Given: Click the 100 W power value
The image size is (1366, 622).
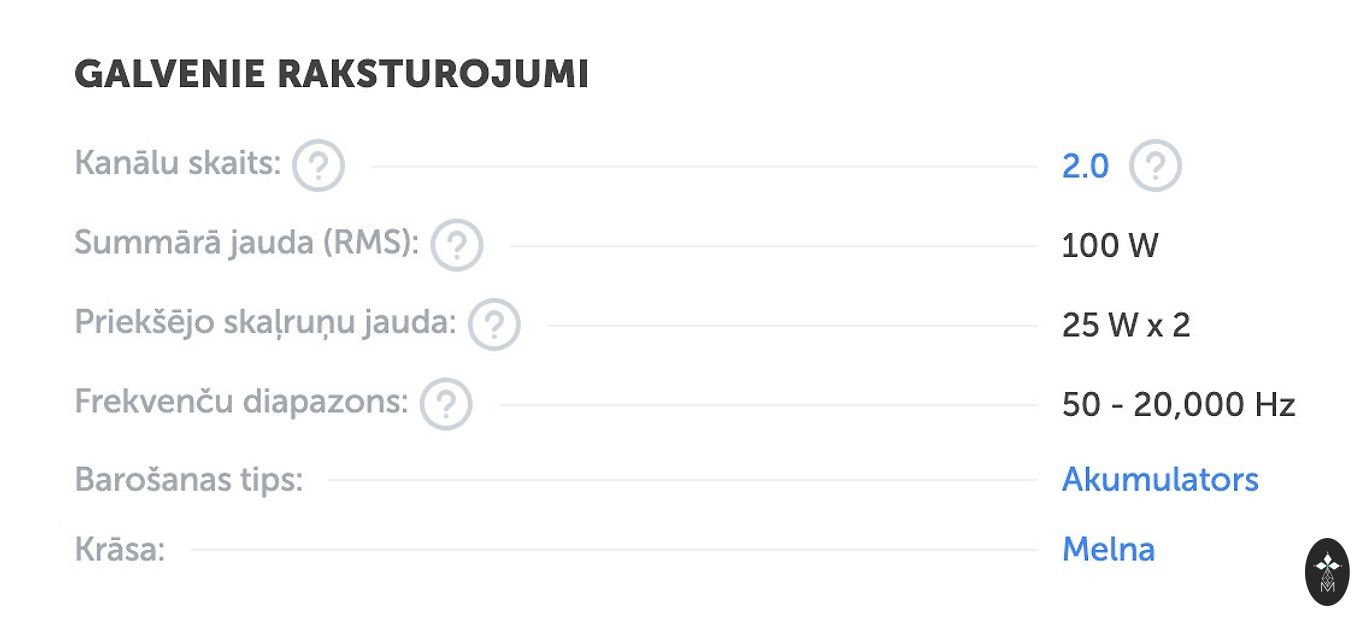Looking at the screenshot, I should coord(1109,246).
